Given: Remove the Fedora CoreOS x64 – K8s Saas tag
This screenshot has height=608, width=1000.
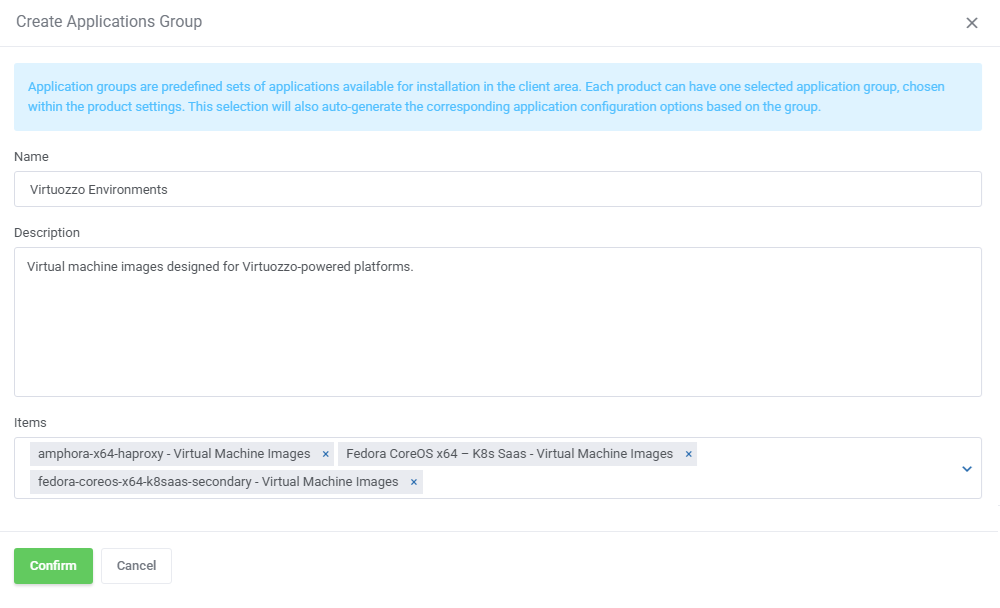Looking at the screenshot, I should point(688,454).
